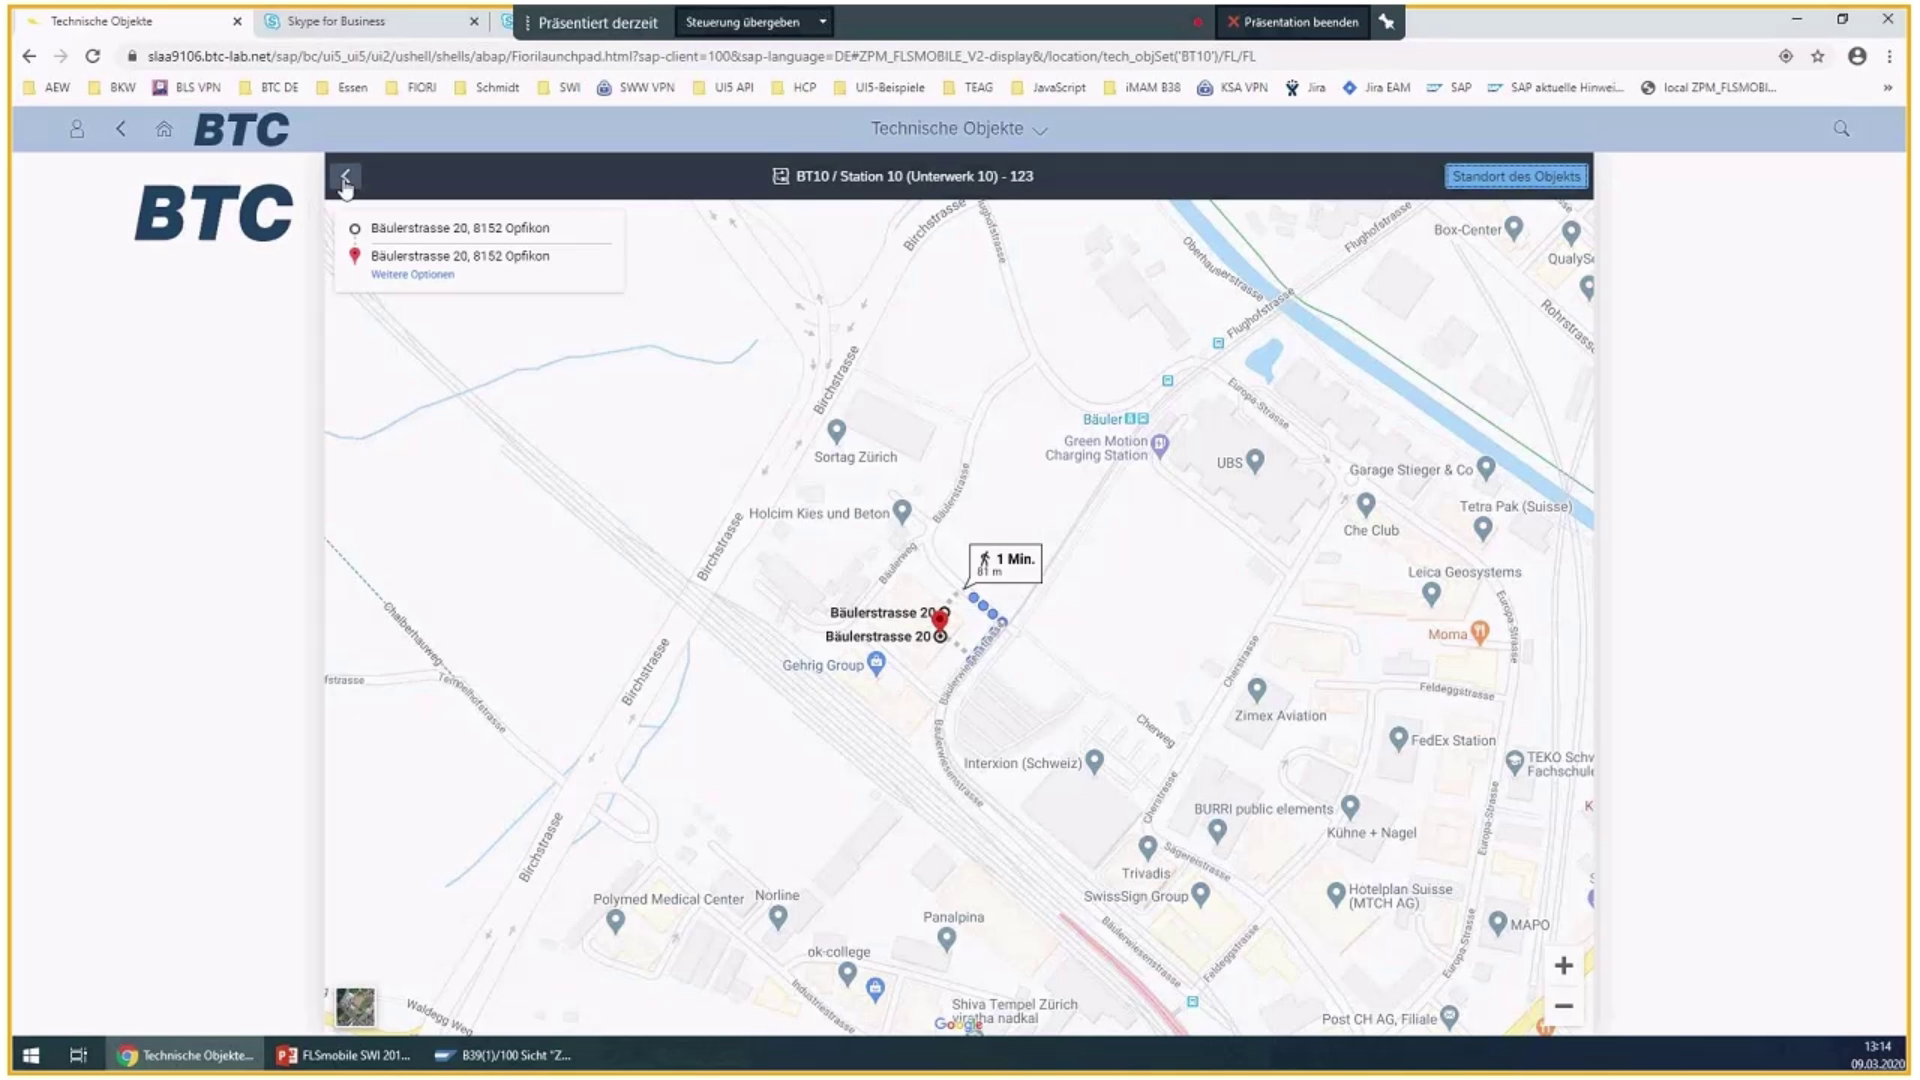
Task: Zoom out using the map minus icon
Action: [x=1563, y=1005]
